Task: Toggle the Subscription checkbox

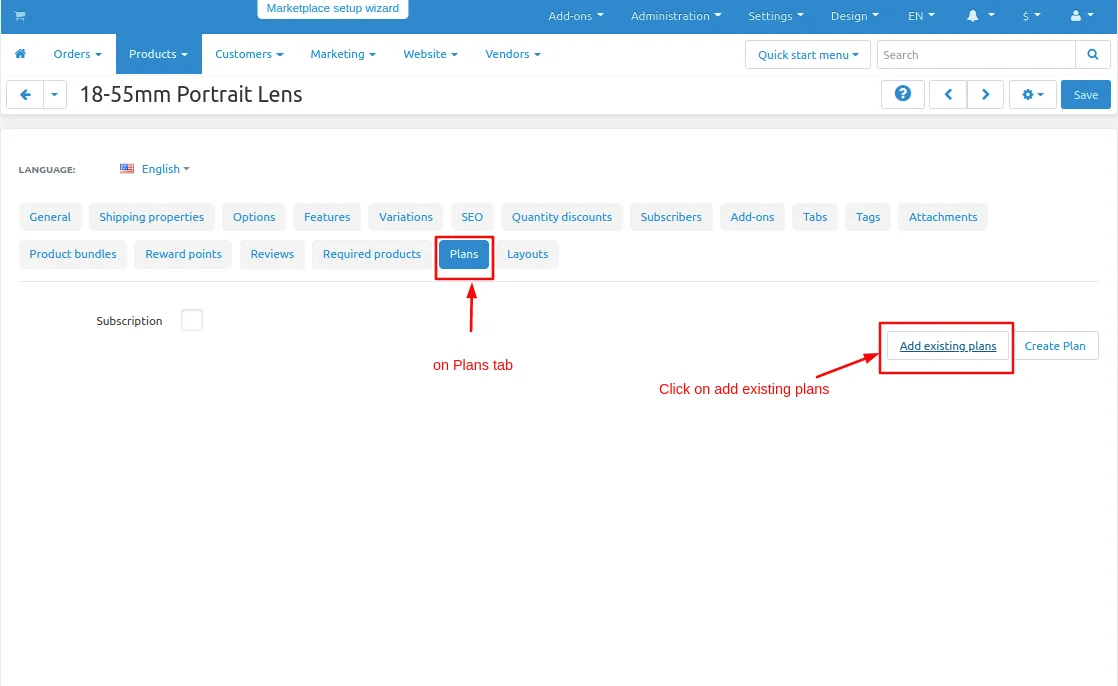Action: click(x=192, y=320)
